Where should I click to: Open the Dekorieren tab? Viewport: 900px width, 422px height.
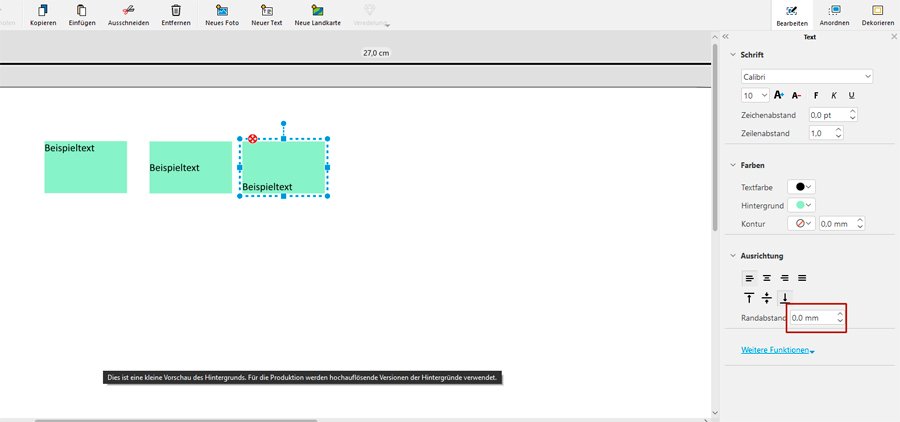click(x=878, y=15)
